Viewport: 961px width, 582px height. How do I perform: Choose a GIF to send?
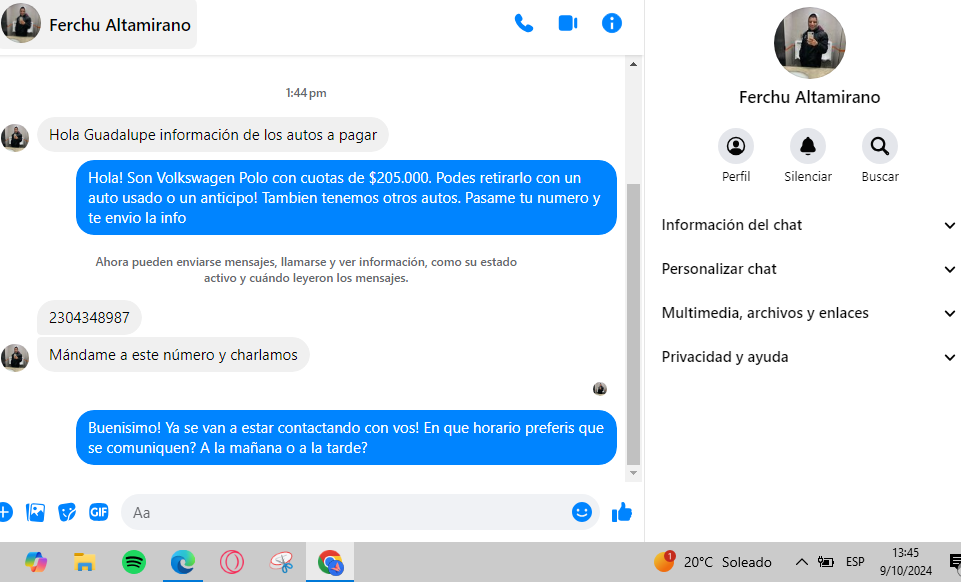pyautogui.click(x=98, y=512)
